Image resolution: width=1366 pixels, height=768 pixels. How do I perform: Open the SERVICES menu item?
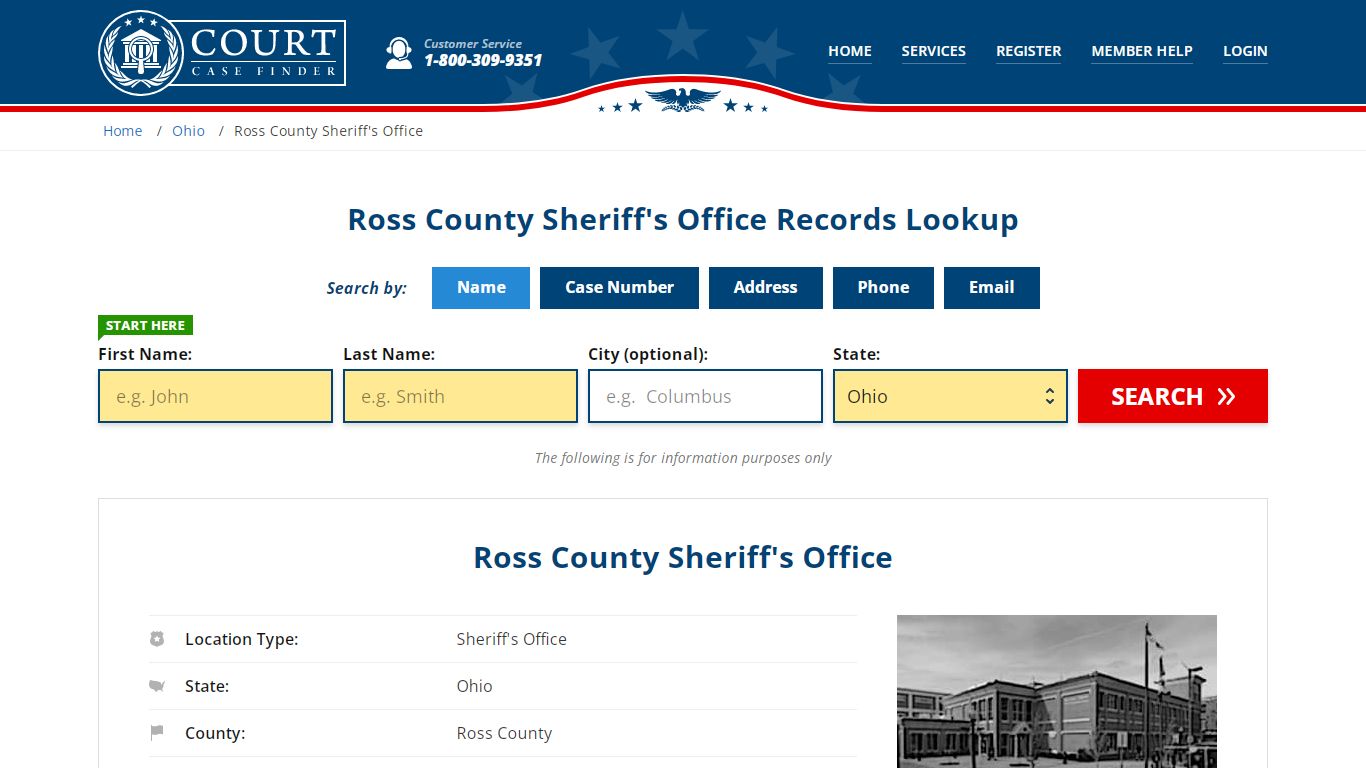click(x=933, y=51)
